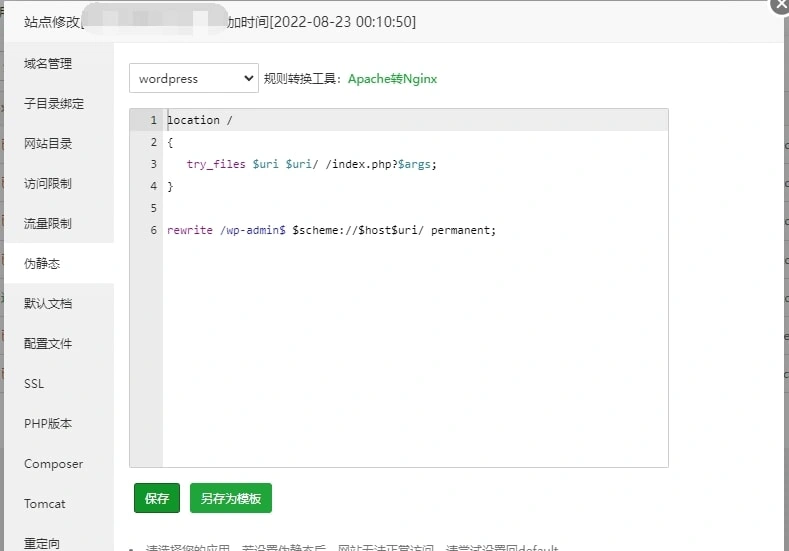This screenshot has height=551, width=789.
Task: Open the 域名管理 tab
Action: [48, 64]
